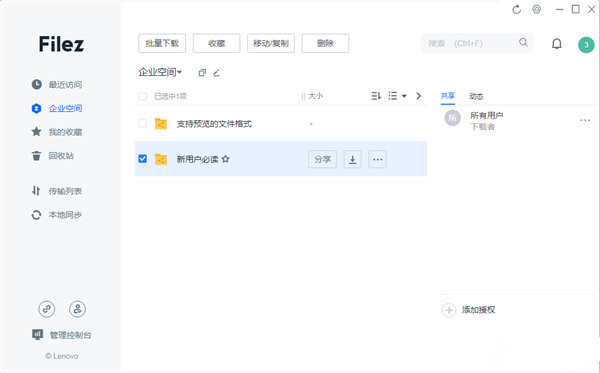The width and height of the screenshot is (600, 373).
Task: Open the 支持预览的文件格式 folder
Action: (214, 124)
